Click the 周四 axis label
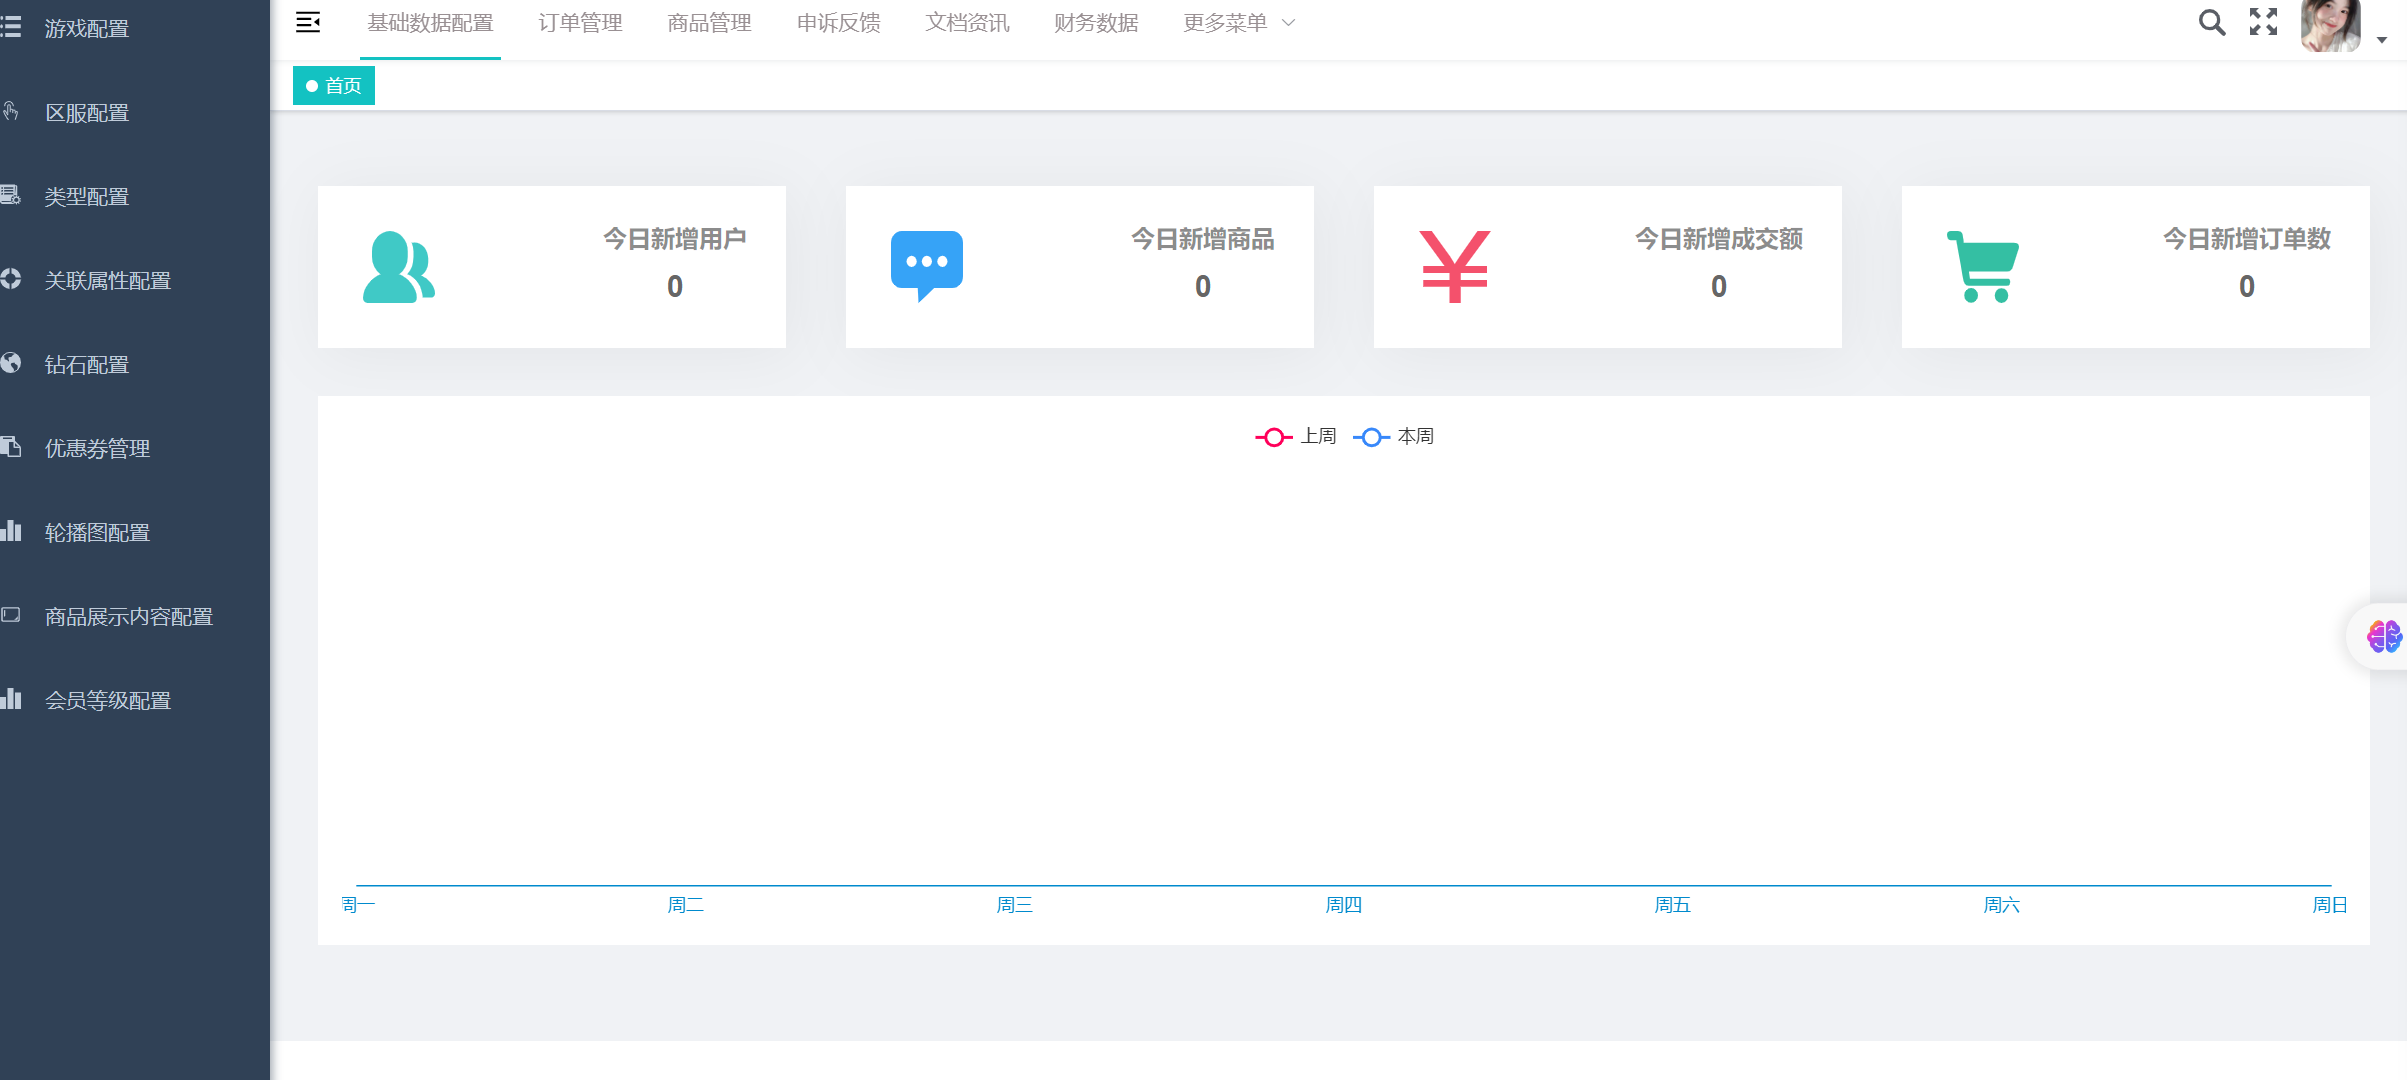This screenshot has width=2407, height=1080. coord(1344,905)
